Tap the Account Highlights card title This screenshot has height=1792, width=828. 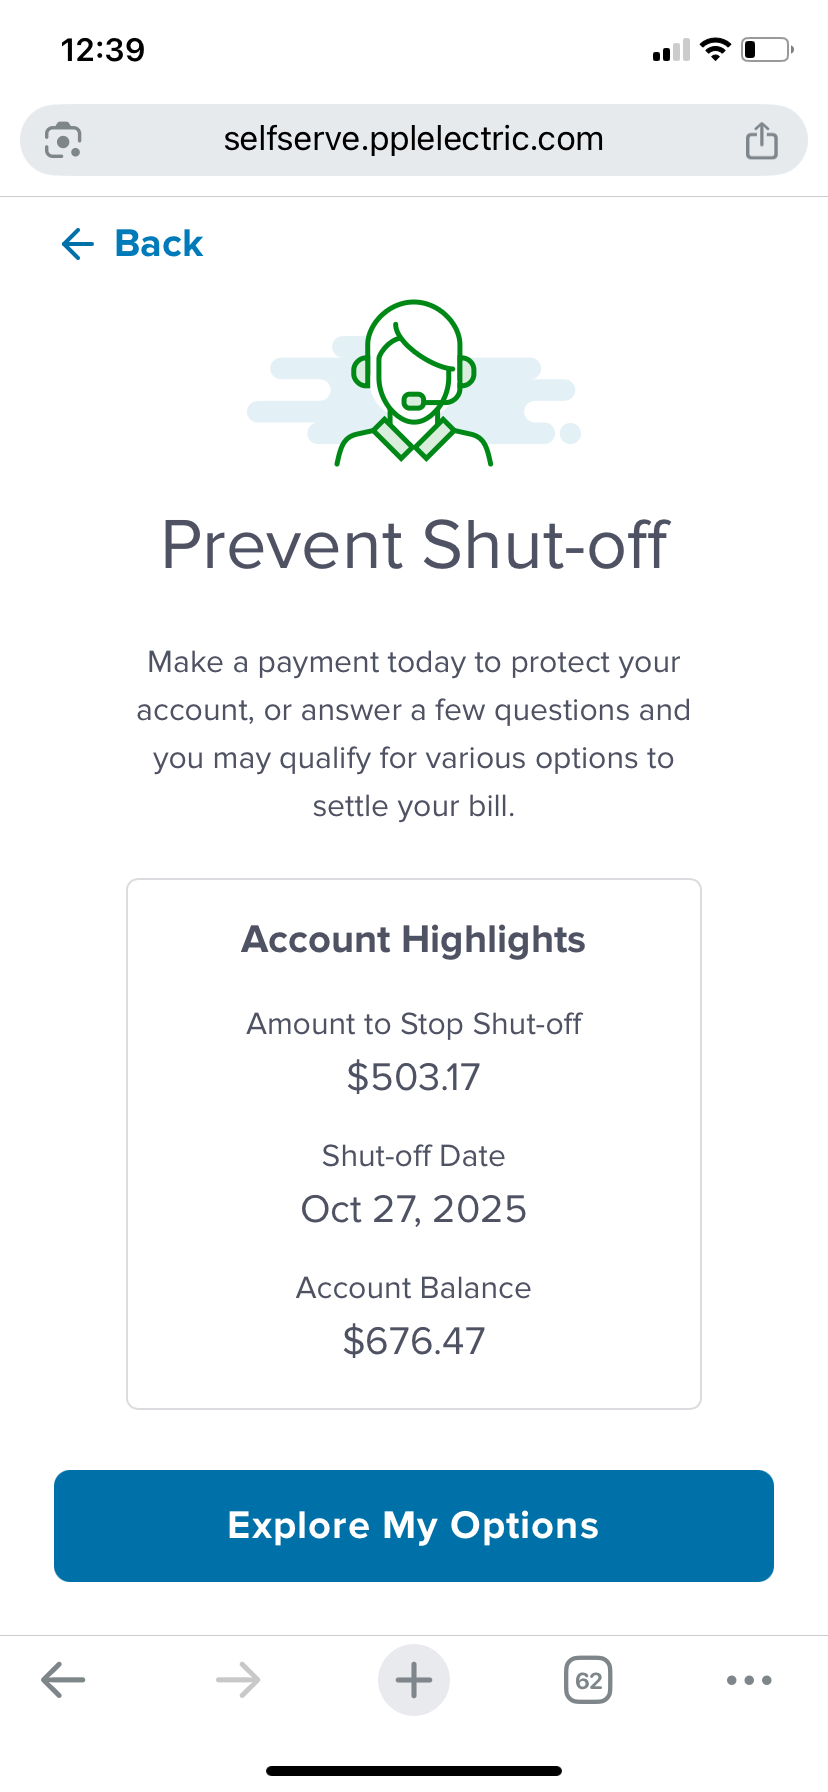tap(414, 940)
